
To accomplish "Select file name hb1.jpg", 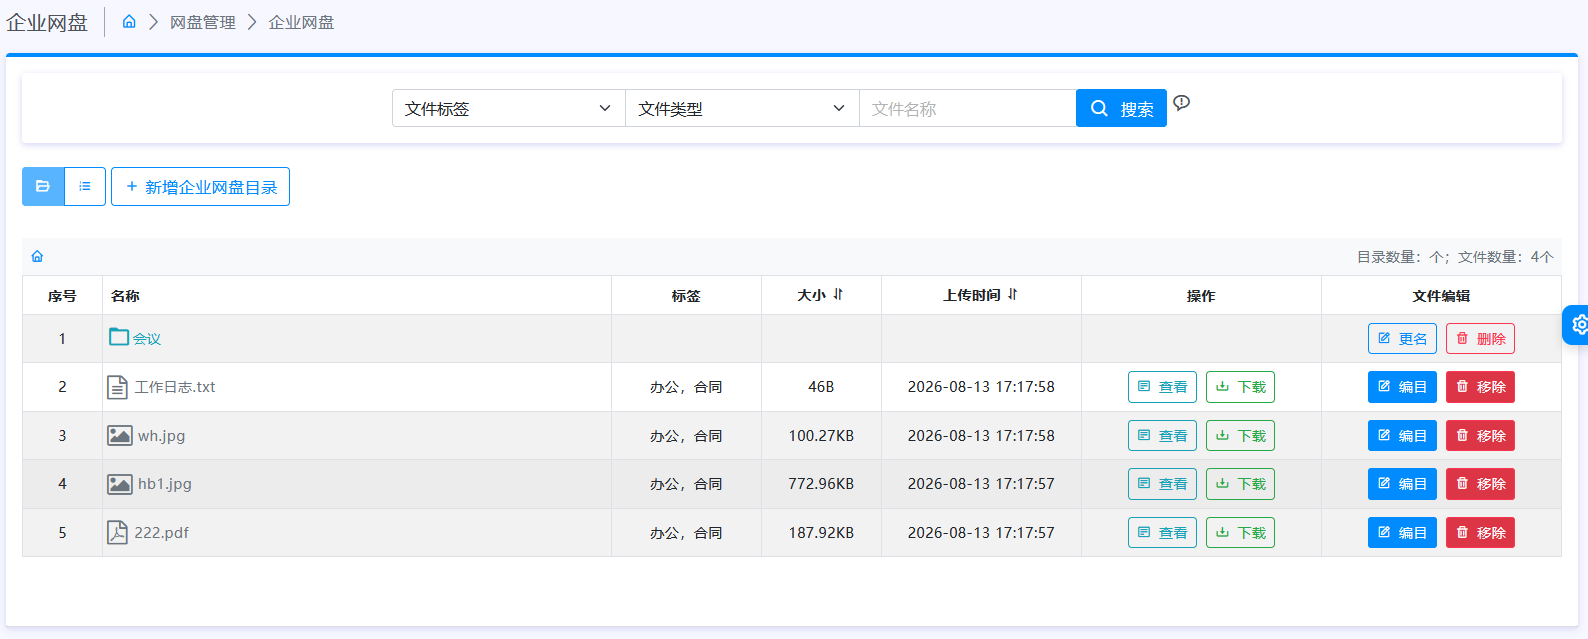I will (165, 484).
